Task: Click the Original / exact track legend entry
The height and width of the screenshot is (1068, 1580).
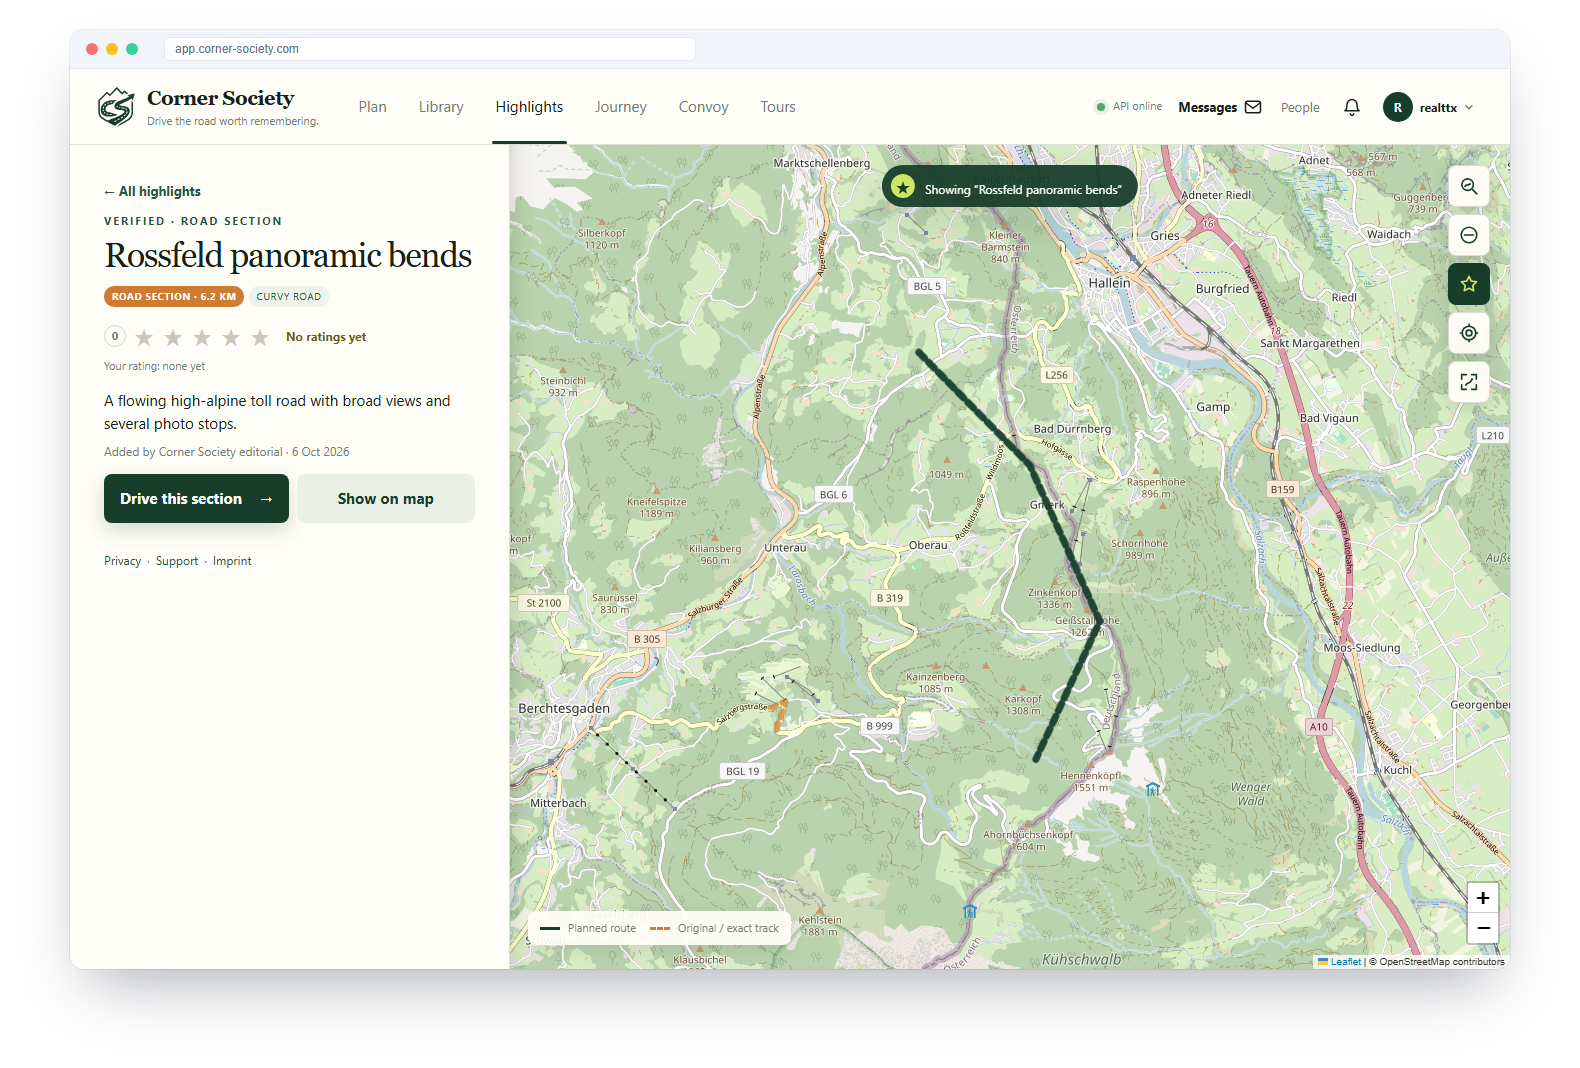Action: (714, 928)
